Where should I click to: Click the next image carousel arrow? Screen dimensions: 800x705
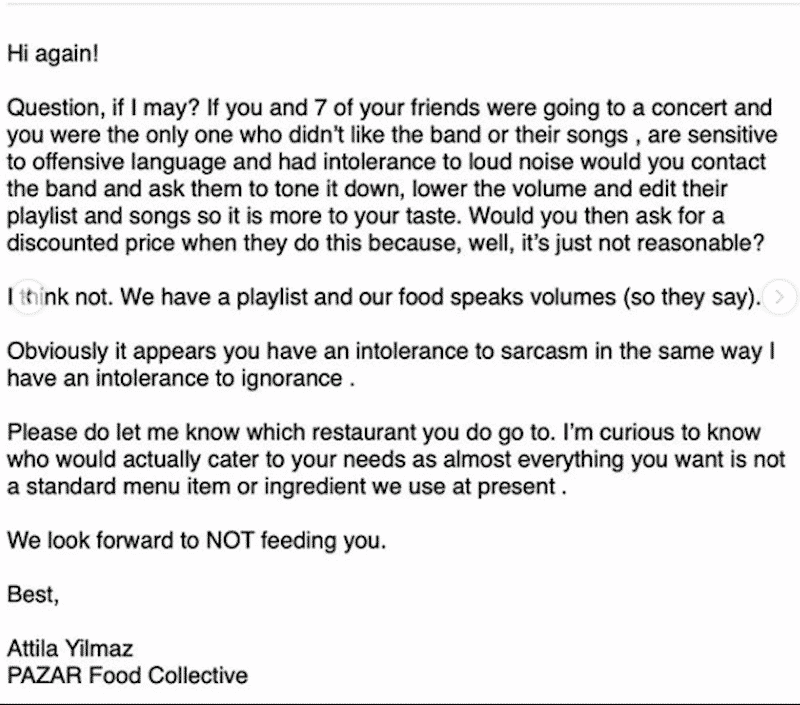pyautogui.click(x=779, y=297)
